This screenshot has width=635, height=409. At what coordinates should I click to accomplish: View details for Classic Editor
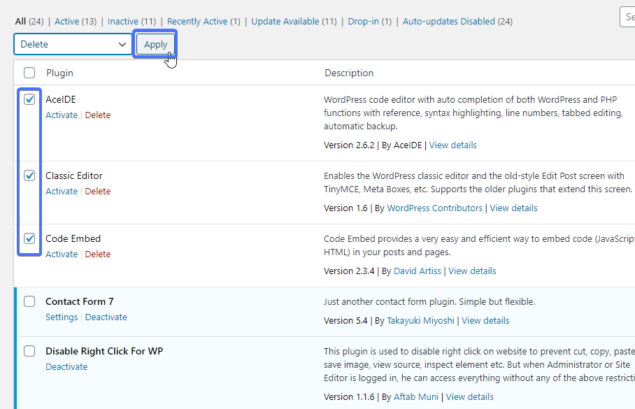click(514, 208)
